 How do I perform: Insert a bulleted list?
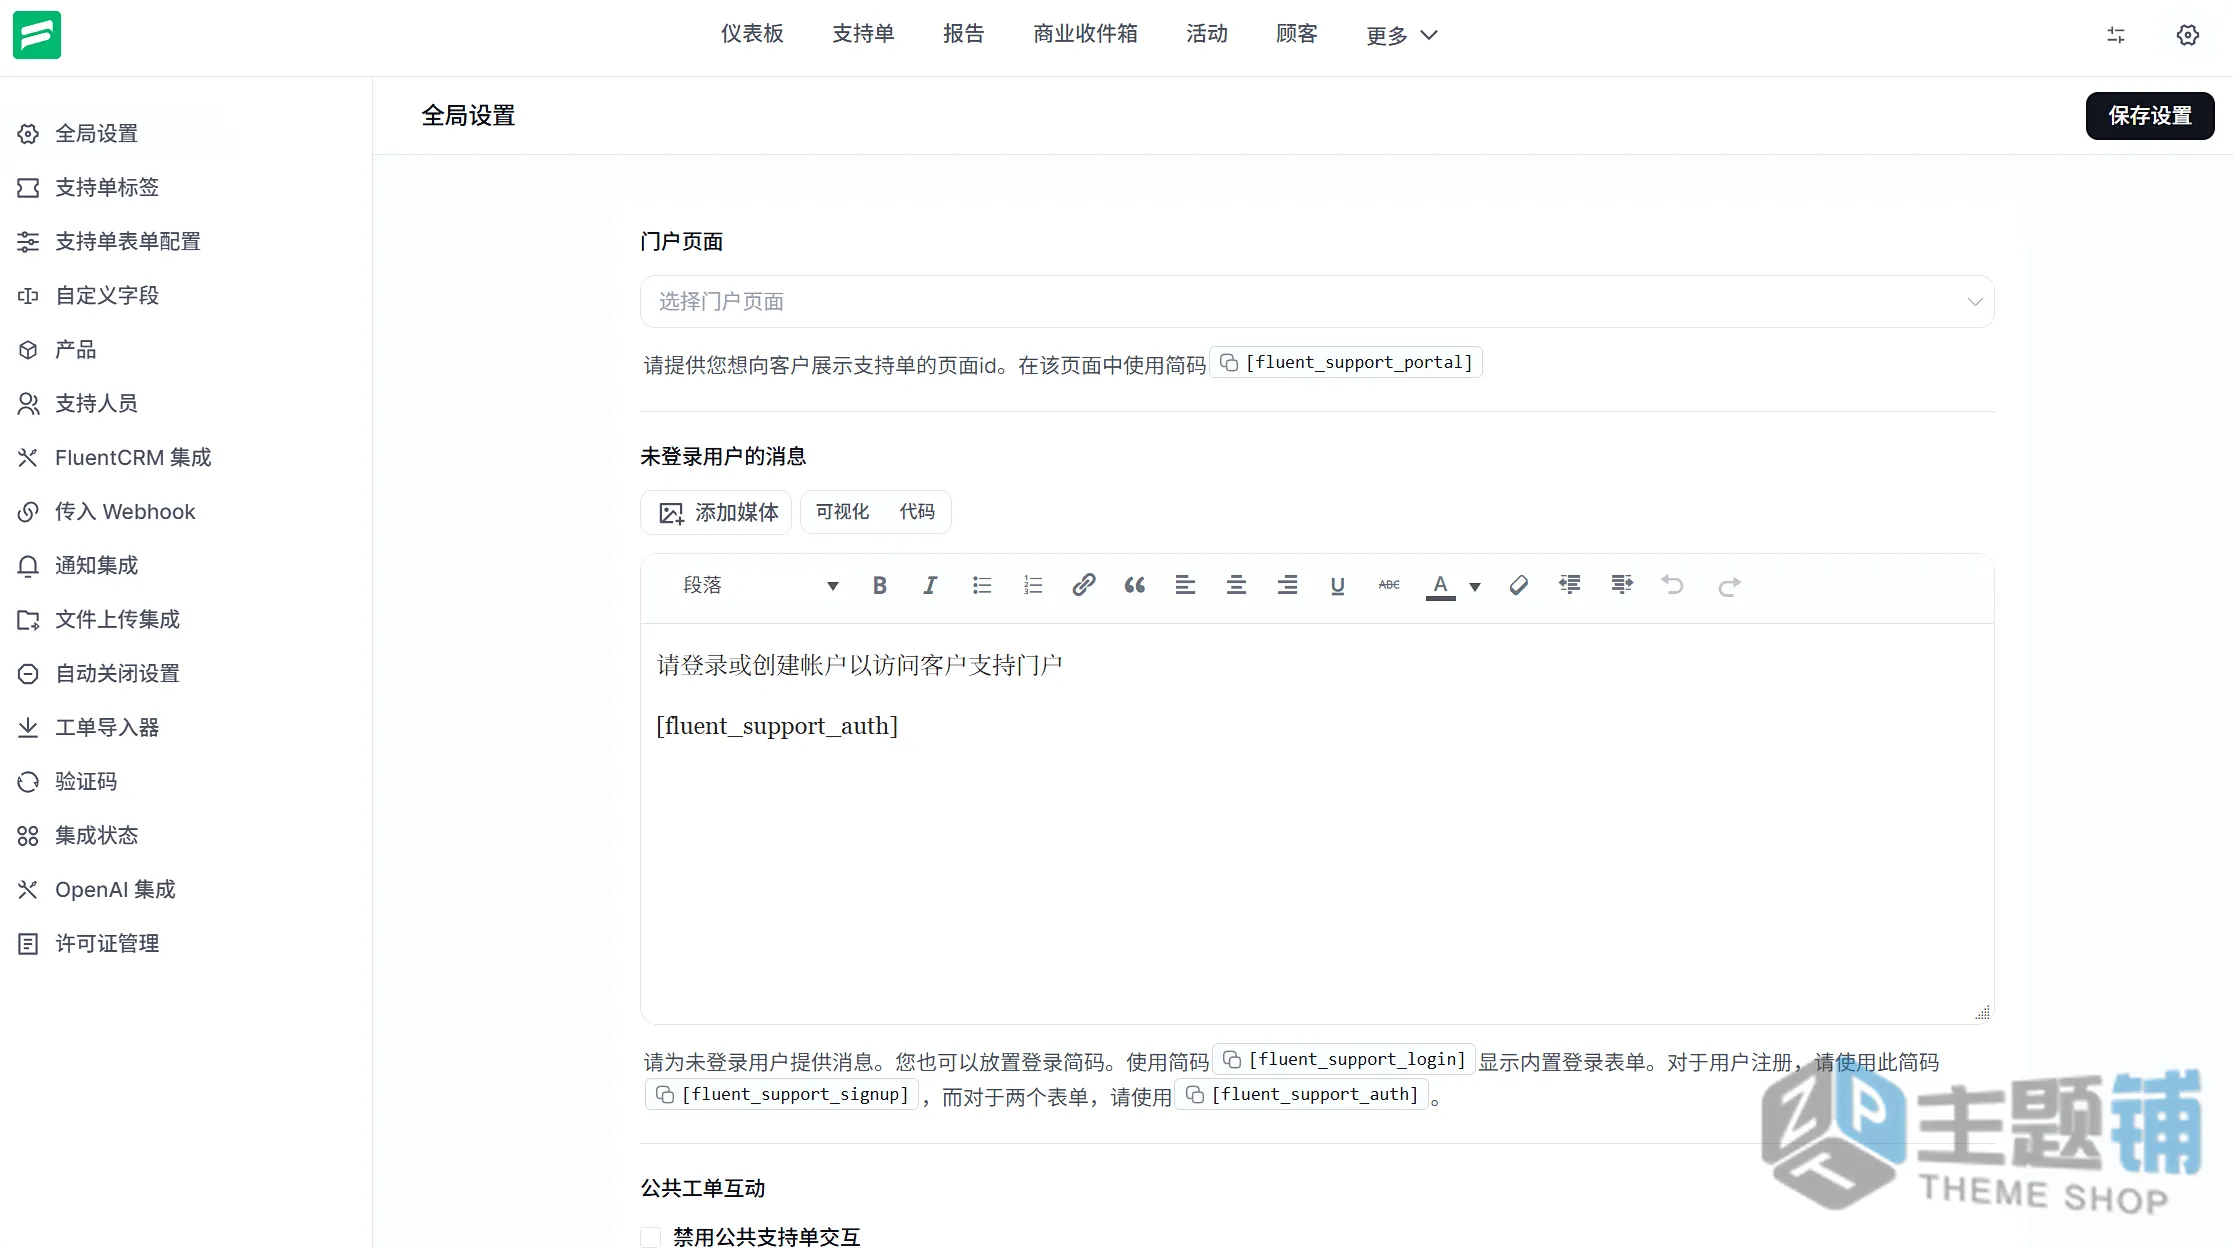click(x=982, y=586)
